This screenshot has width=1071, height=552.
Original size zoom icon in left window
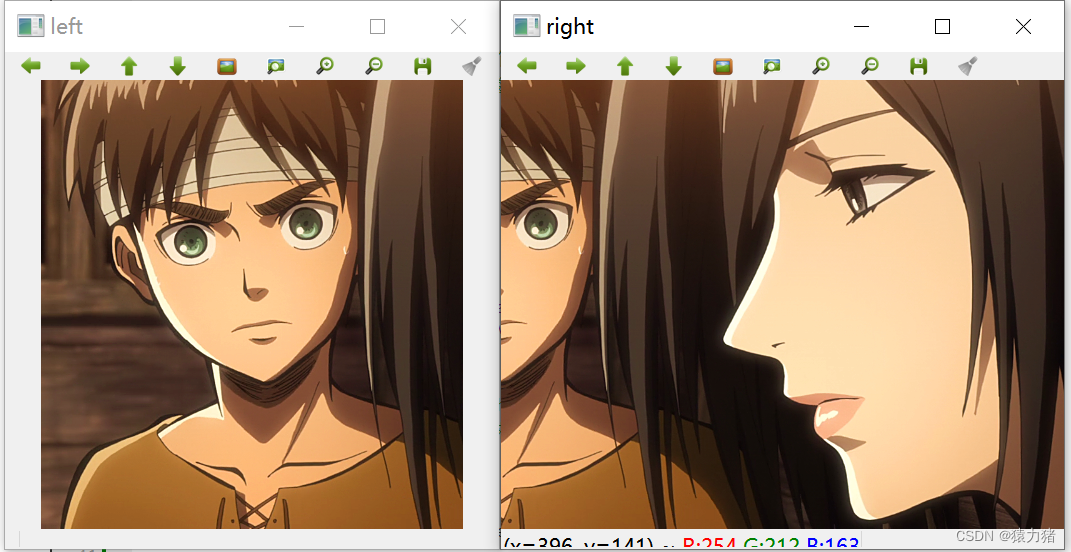coord(227,66)
